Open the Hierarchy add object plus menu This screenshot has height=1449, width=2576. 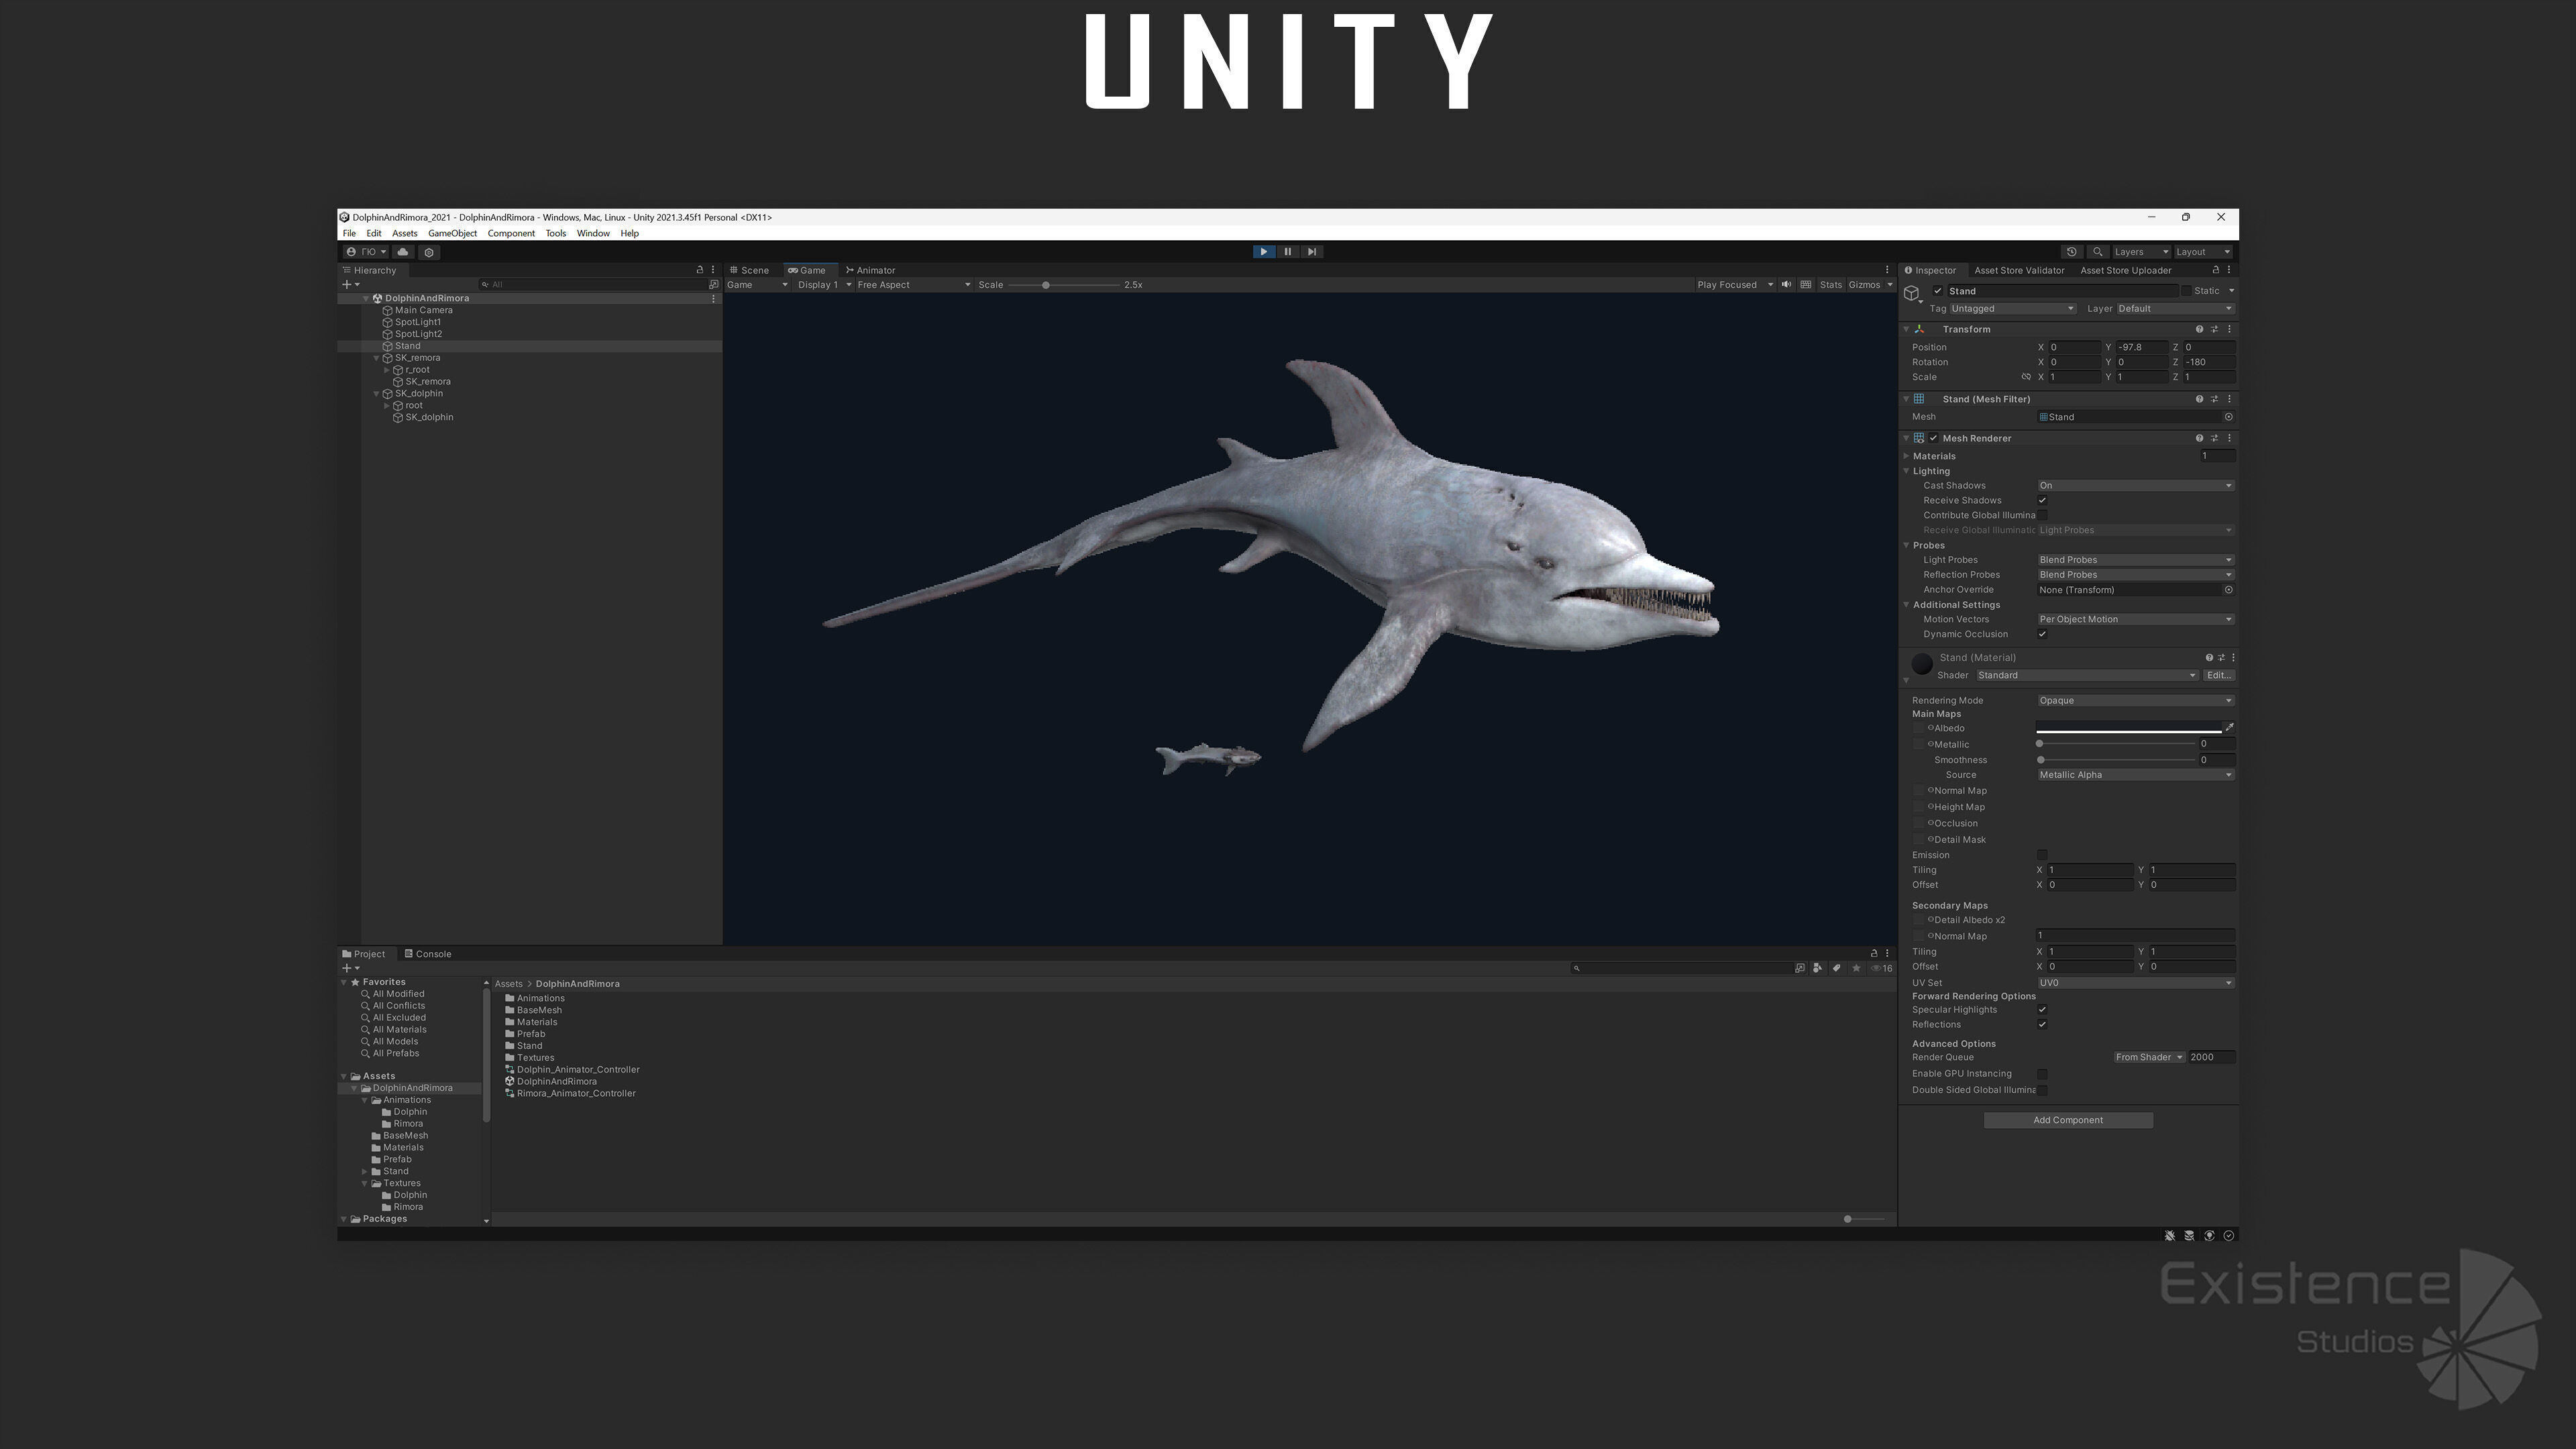coord(351,285)
